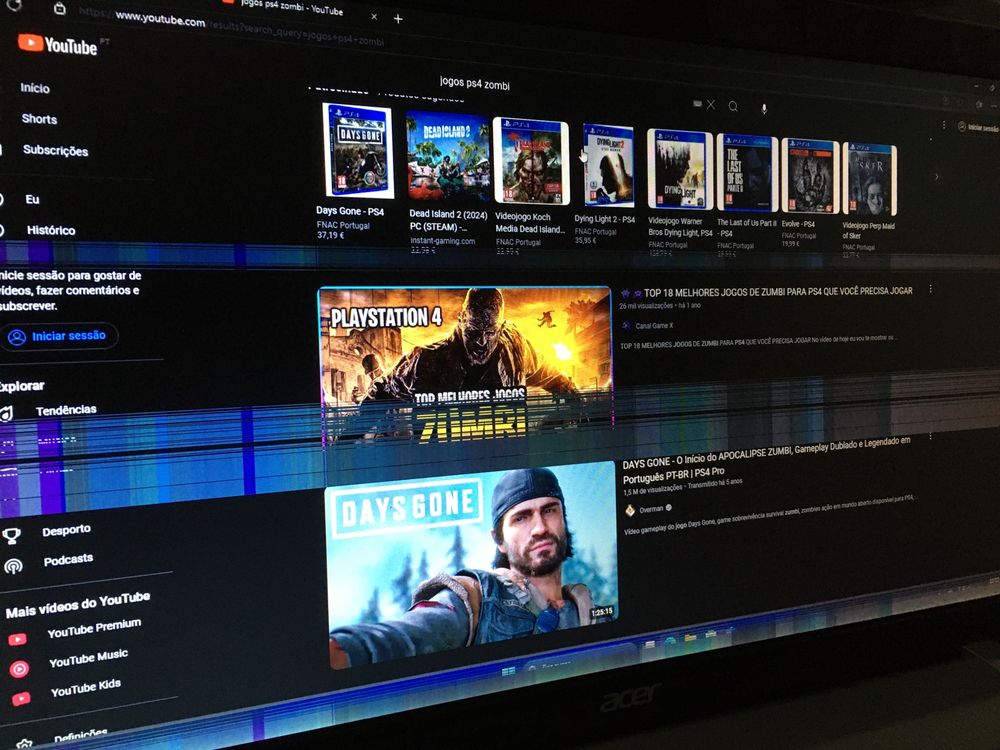Open The Last of Us Part II cover
Screen dimensions: 1000x750
coord(747,173)
